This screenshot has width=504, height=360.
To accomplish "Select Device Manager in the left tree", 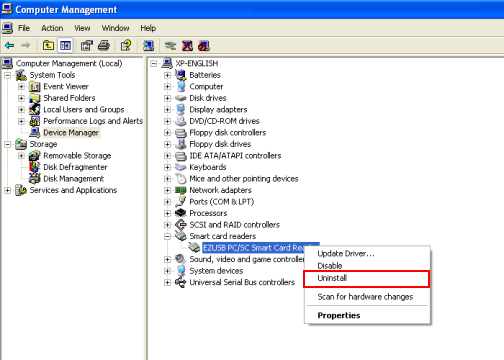I will coord(71,133).
